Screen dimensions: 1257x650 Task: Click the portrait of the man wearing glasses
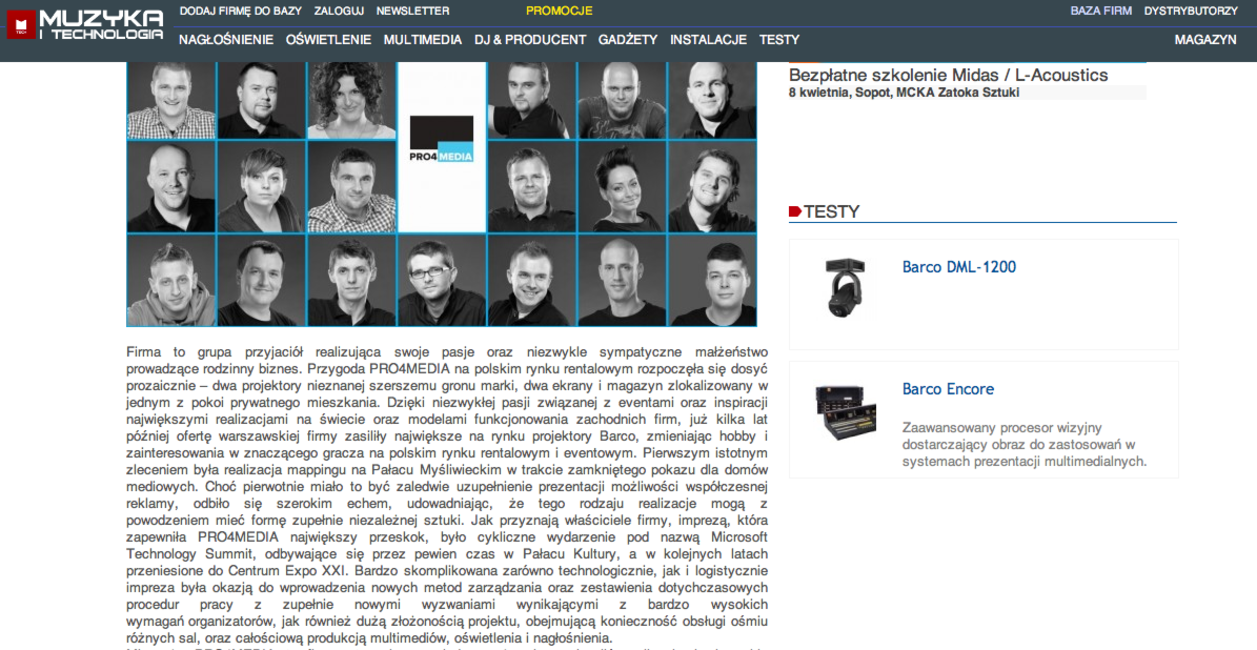point(442,280)
